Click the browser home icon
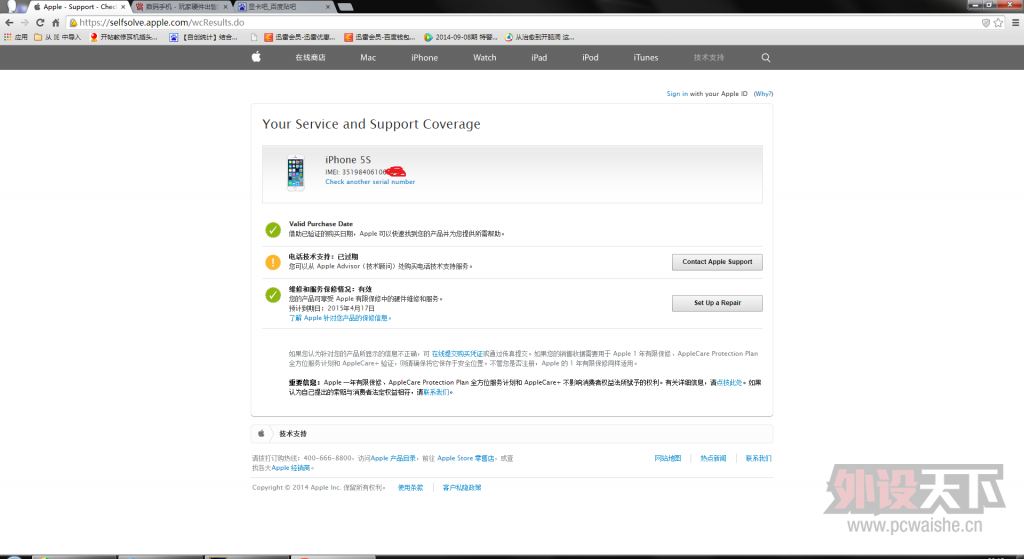 (x=56, y=22)
